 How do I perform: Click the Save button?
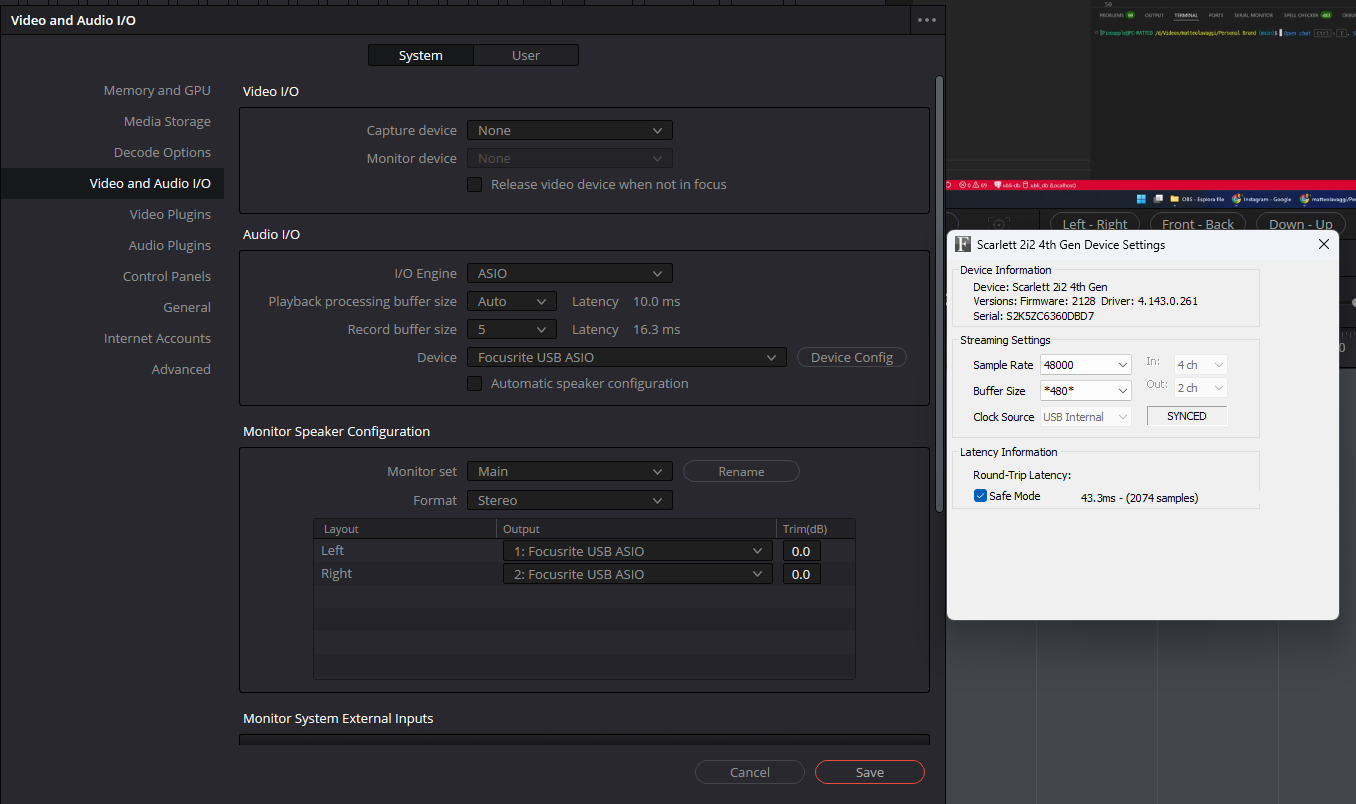[x=869, y=772]
